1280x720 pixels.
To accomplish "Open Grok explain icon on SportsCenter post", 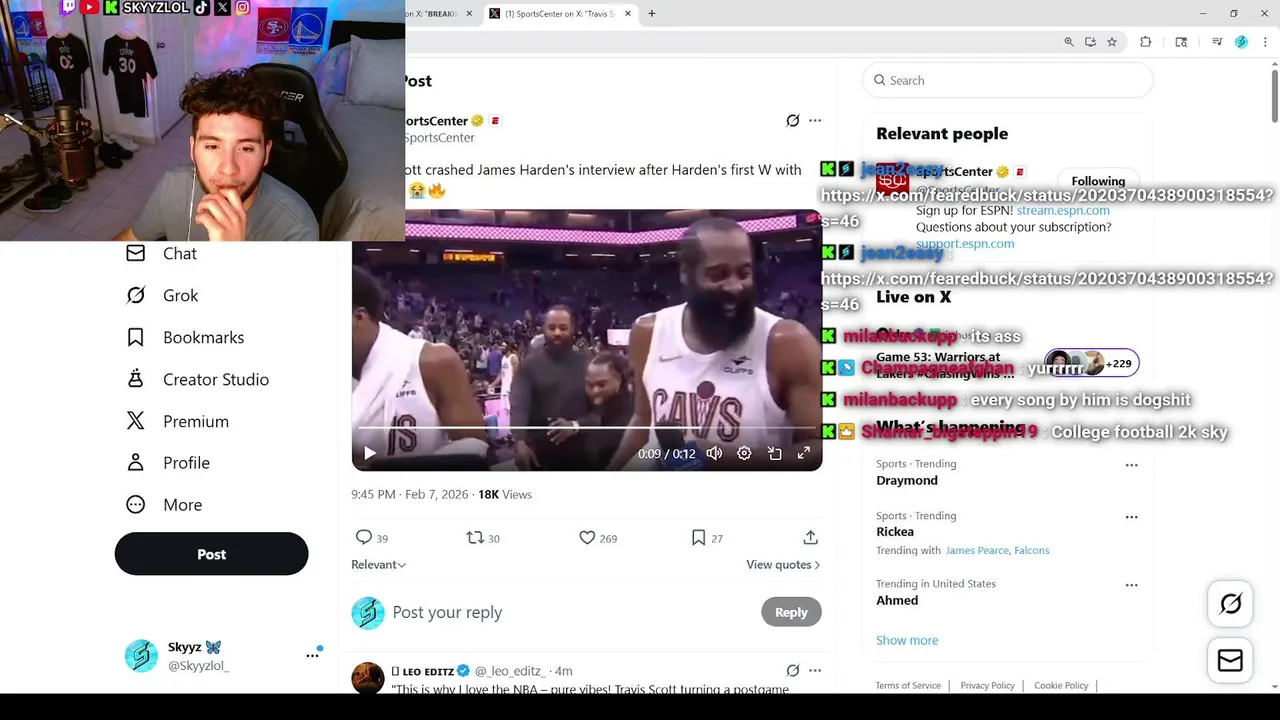I will coord(793,120).
